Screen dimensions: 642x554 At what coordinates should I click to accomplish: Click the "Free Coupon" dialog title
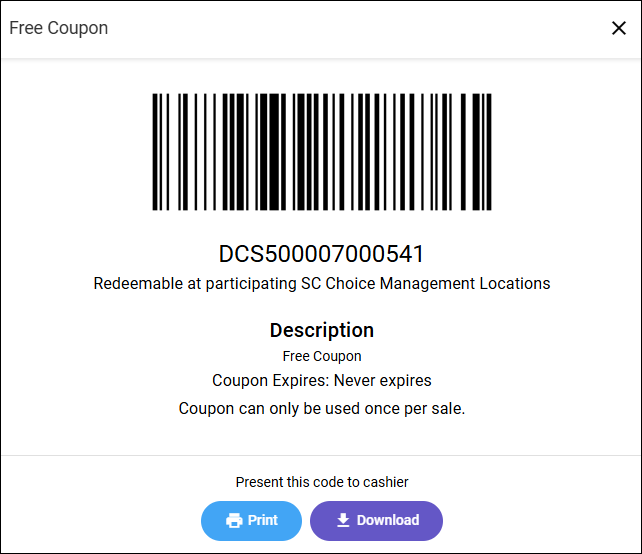point(59,28)
